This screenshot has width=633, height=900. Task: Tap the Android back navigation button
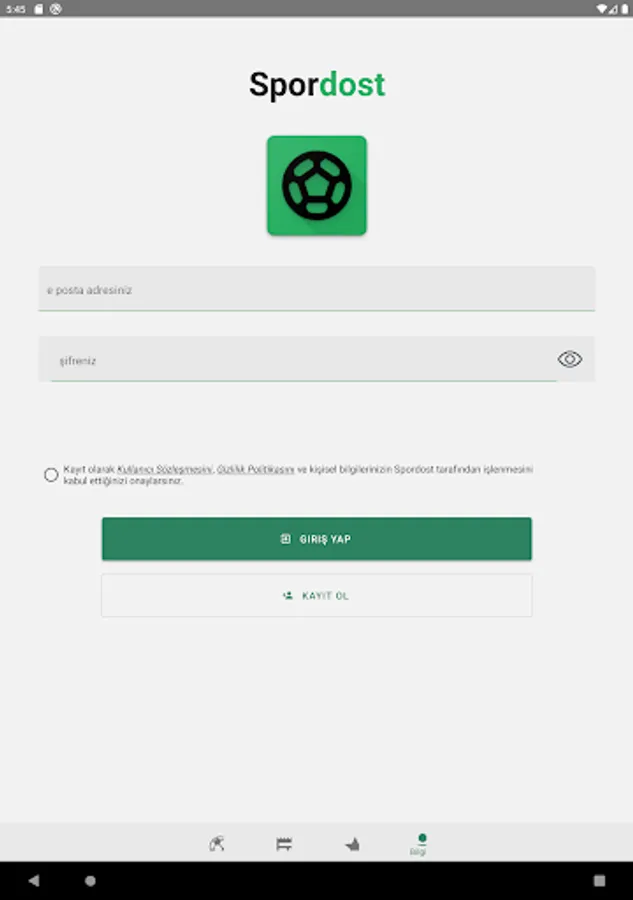pos(34,880)
